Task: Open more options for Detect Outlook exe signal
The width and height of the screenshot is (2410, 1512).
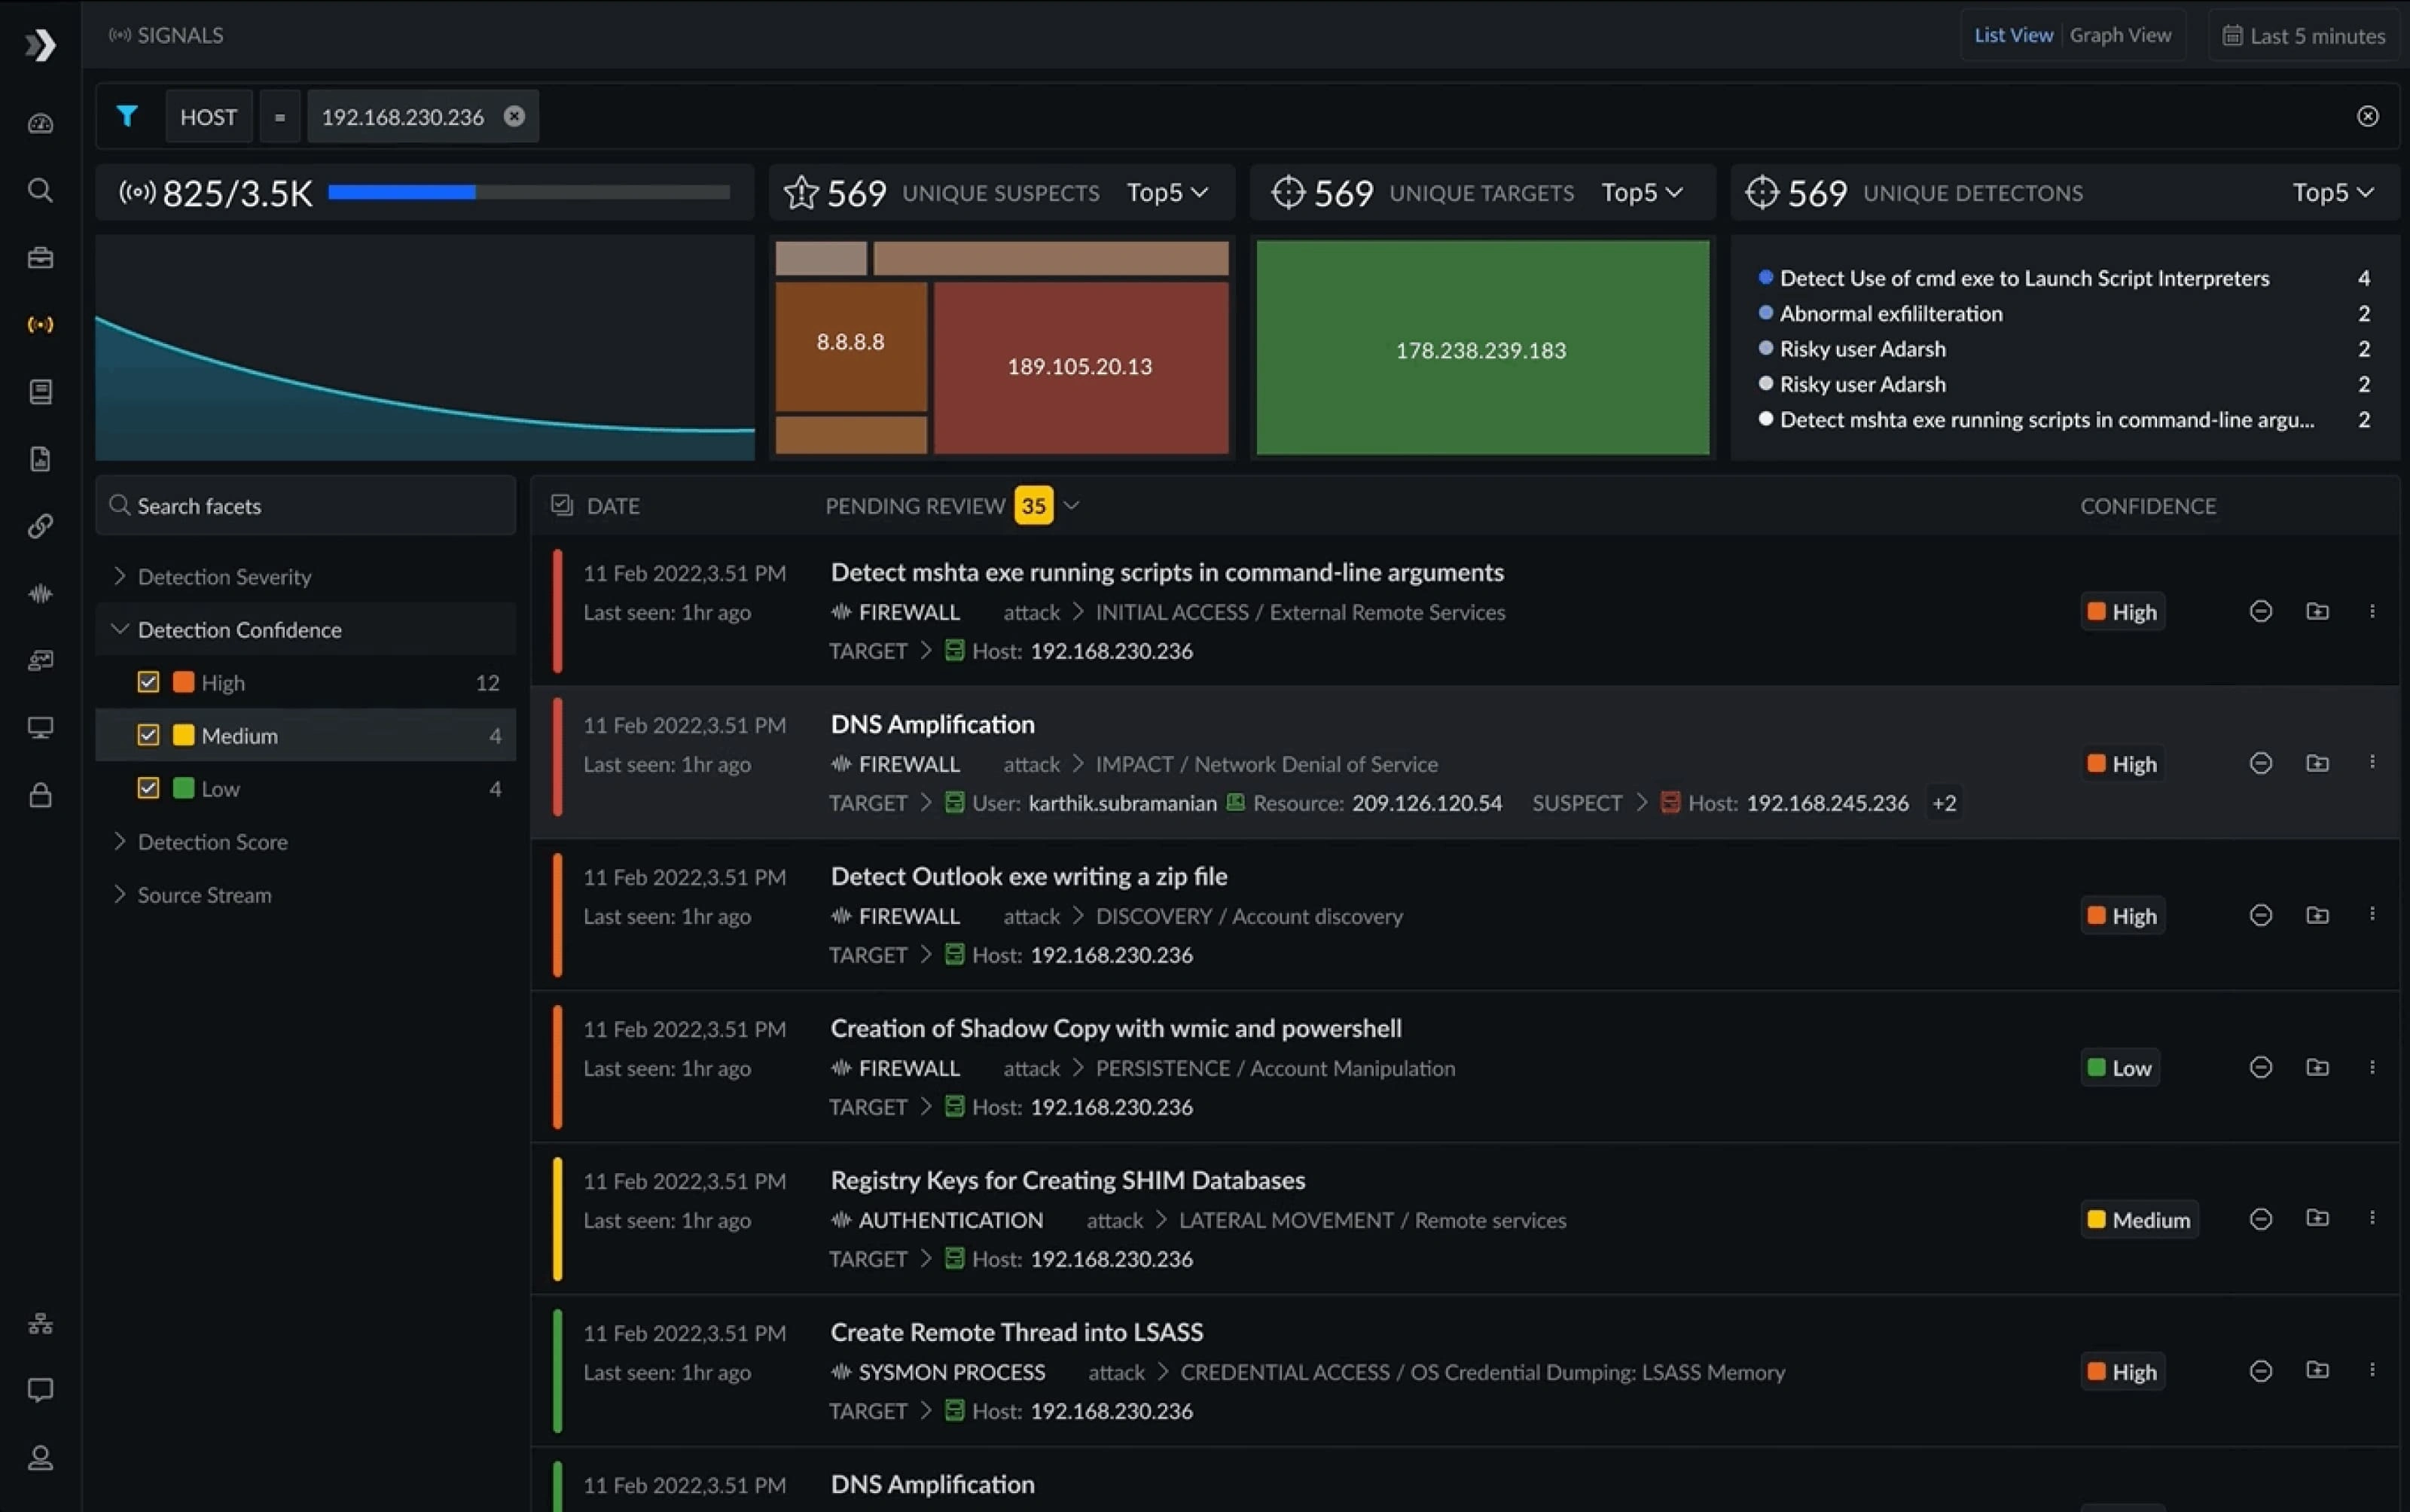Action: point(2372,914)
